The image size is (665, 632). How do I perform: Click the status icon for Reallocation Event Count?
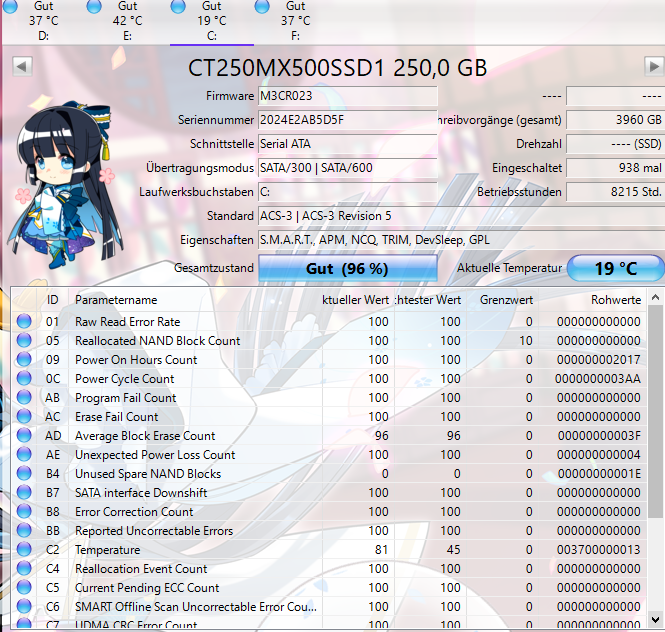point(24,568)
